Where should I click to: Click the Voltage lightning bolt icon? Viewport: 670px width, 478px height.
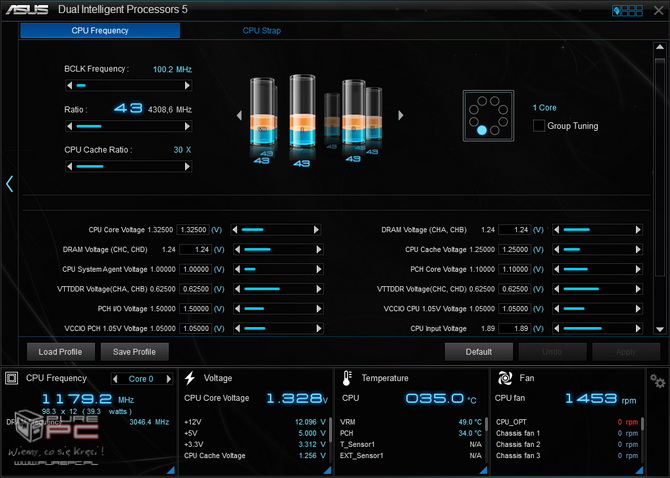(190, 378)
